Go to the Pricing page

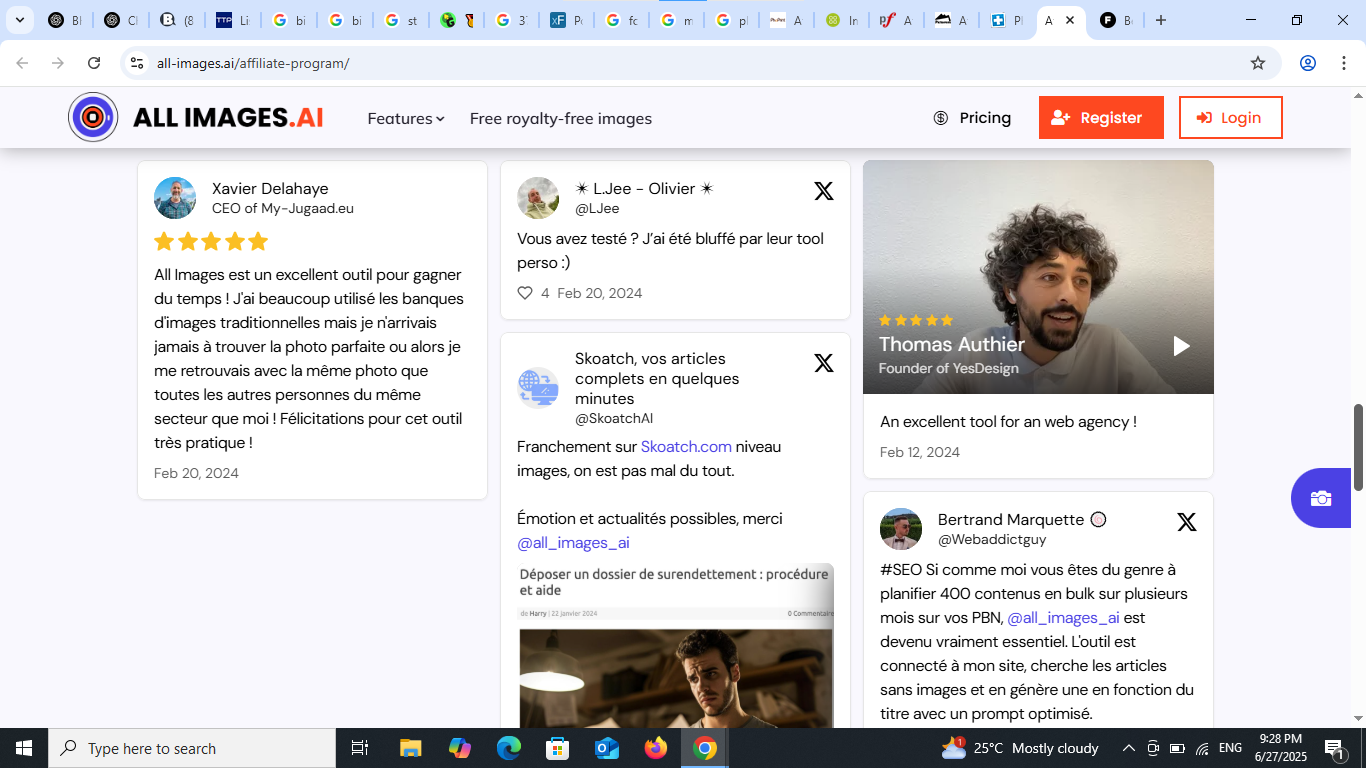tap(972, 118)
